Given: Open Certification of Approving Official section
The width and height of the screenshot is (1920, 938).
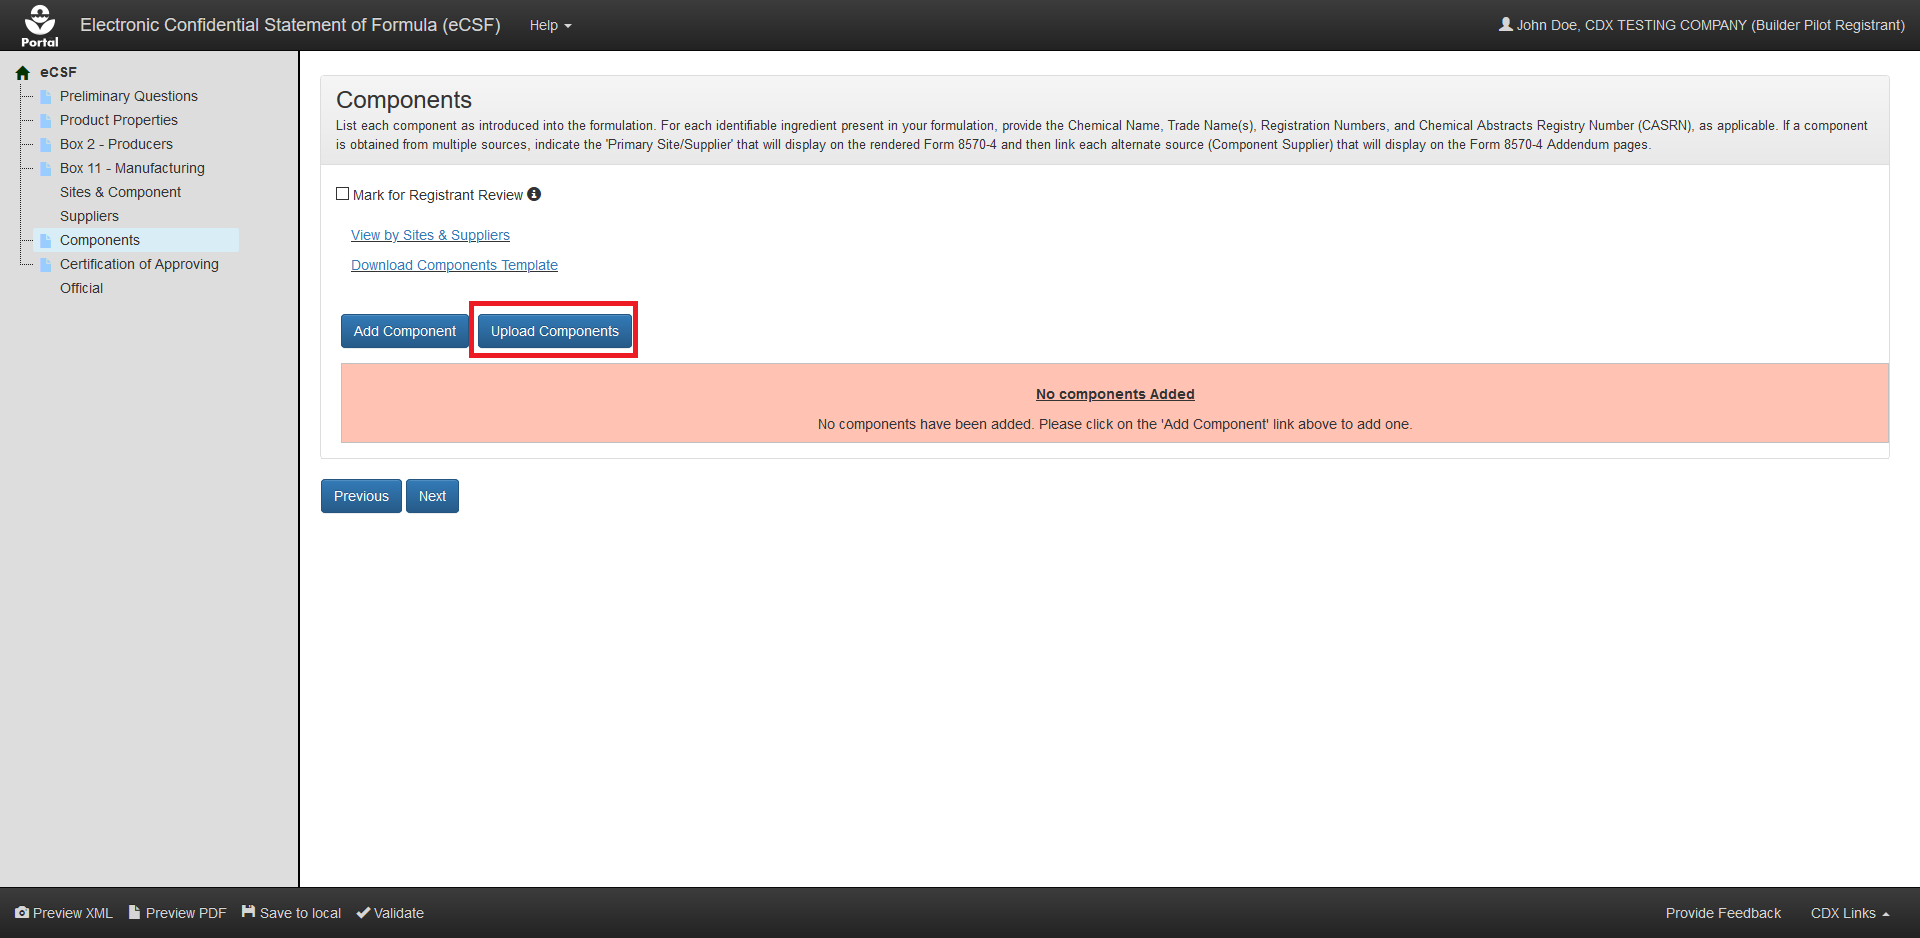Looking at the screenshot, I should 139,276.
